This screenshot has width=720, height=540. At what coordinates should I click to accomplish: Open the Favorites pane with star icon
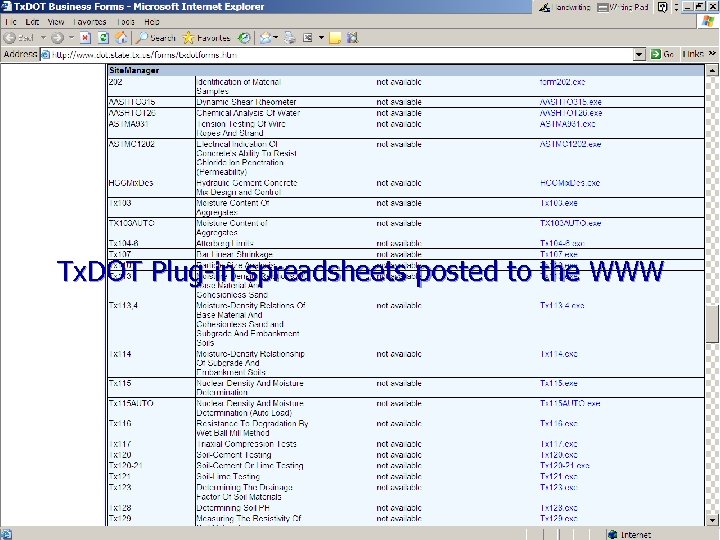point(207,38)
